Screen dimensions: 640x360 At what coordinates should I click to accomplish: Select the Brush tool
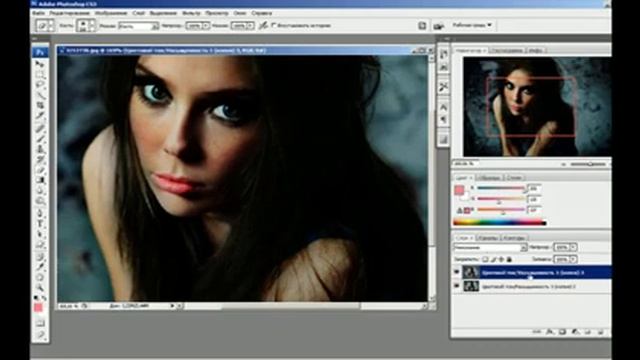[x=40, y=139]
